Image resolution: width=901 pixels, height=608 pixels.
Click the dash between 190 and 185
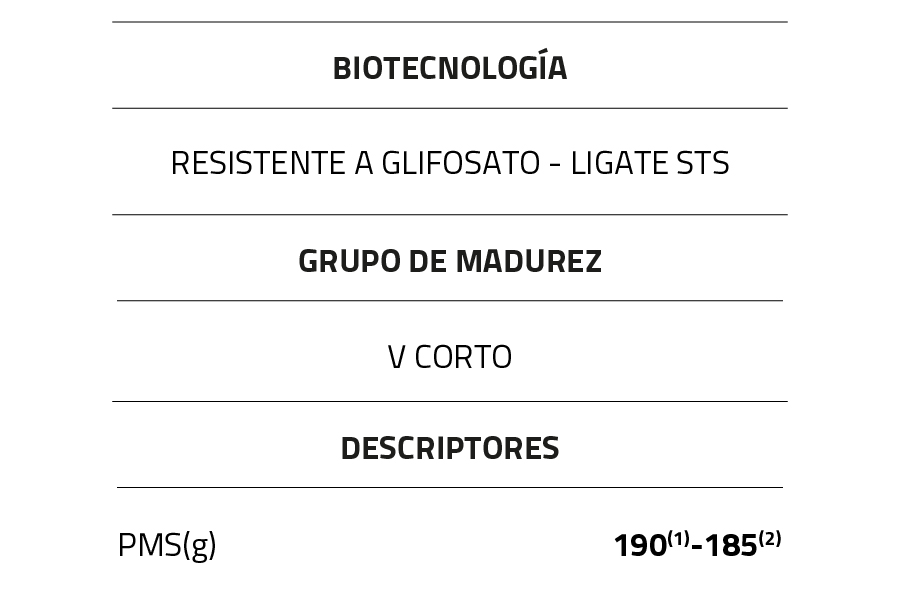(x=696, y=548)
